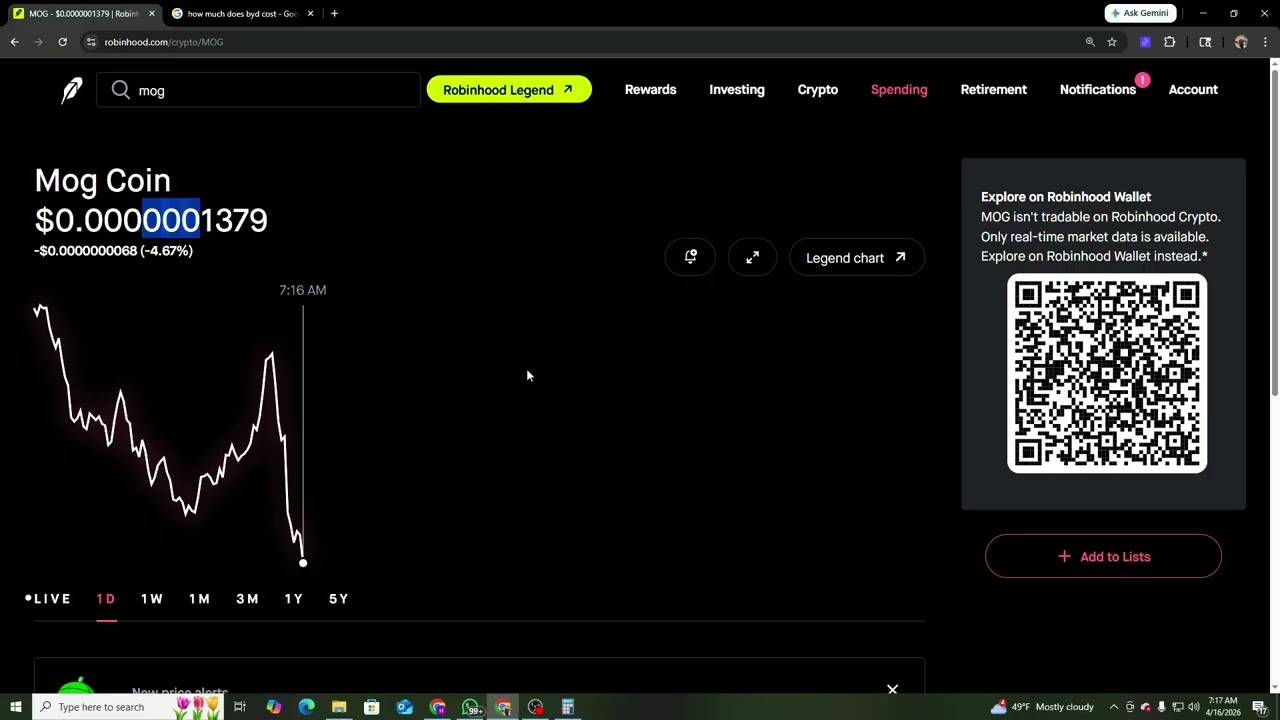Open the Windows Start menu
This screenshot has height=720, width=1280.
15,707
